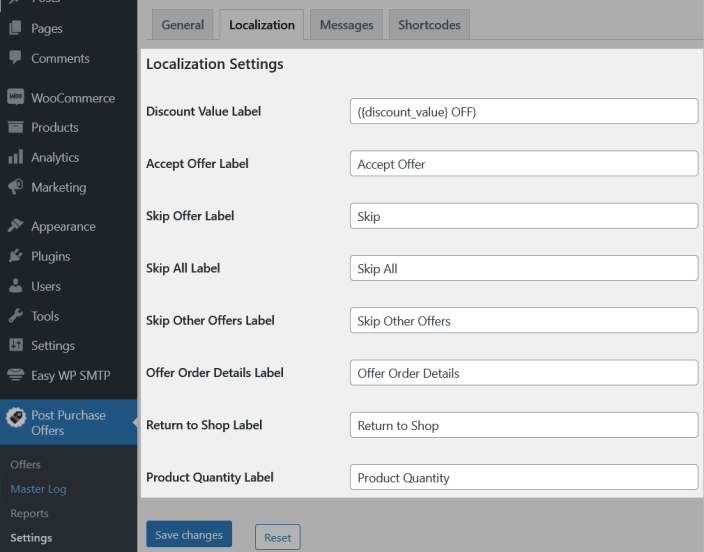Click the Pages icon in sidebar
The image size is (704, 552).
[x=16, y=29]
